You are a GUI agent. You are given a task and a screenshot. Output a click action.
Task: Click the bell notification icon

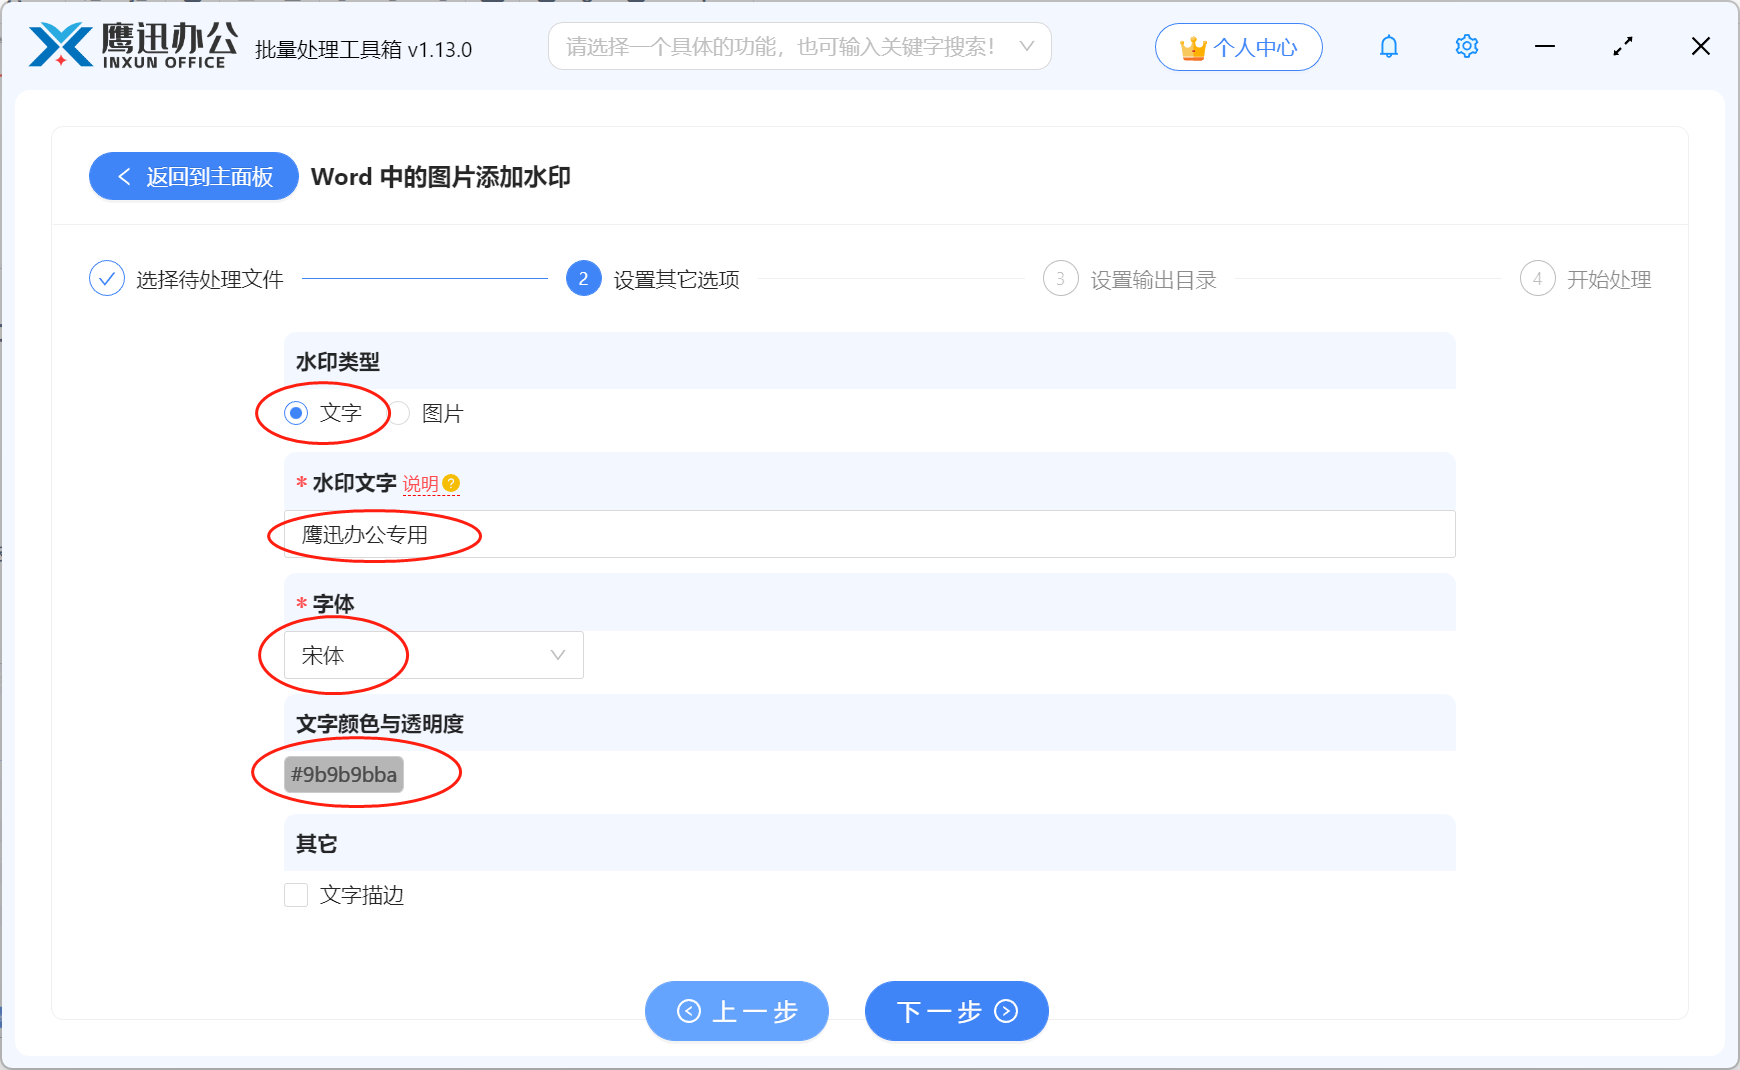tap(1388, 46)
